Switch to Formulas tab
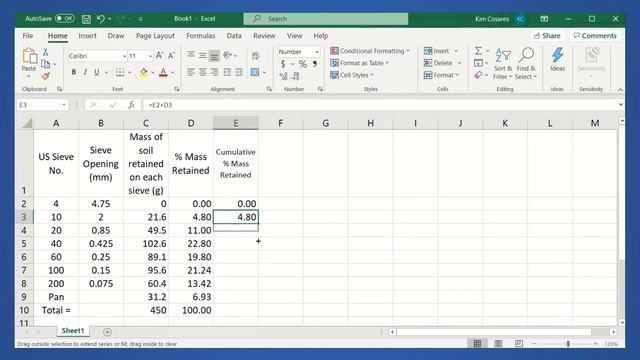 pos(200,36)
